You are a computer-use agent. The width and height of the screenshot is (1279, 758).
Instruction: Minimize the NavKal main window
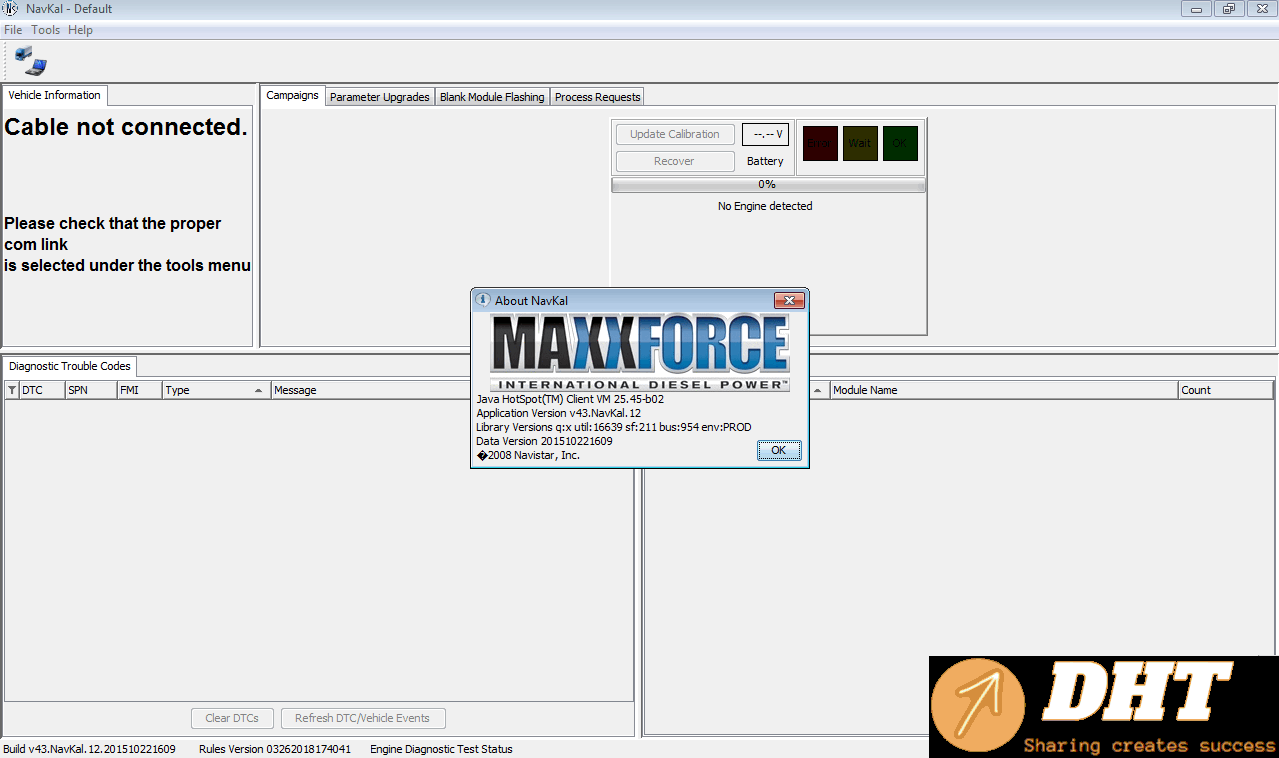pos(1196,9)
